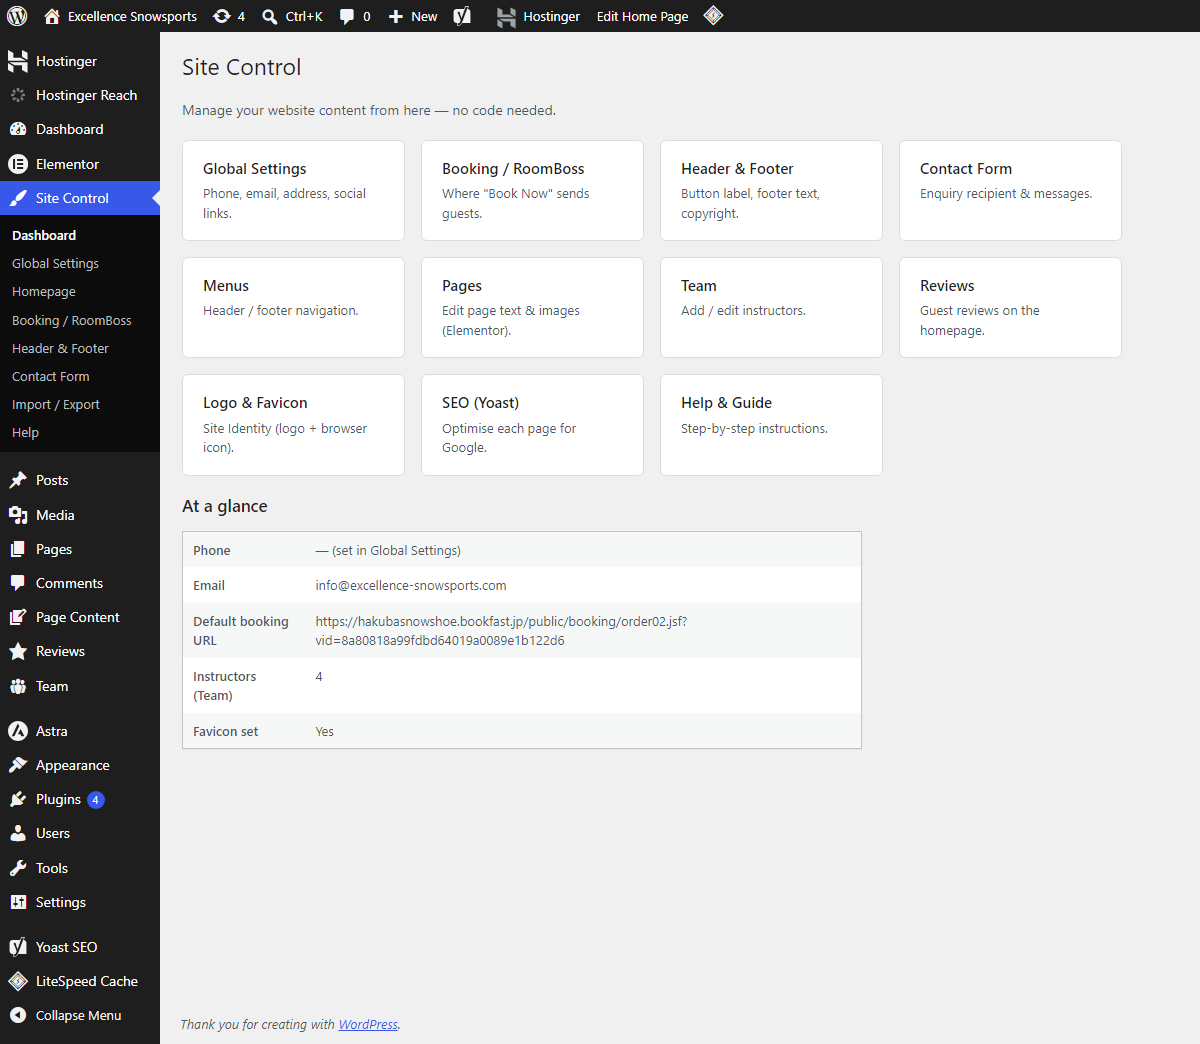
Task: Click the Hostinger icon in sidebar
Action: click(x=18, y=61)
